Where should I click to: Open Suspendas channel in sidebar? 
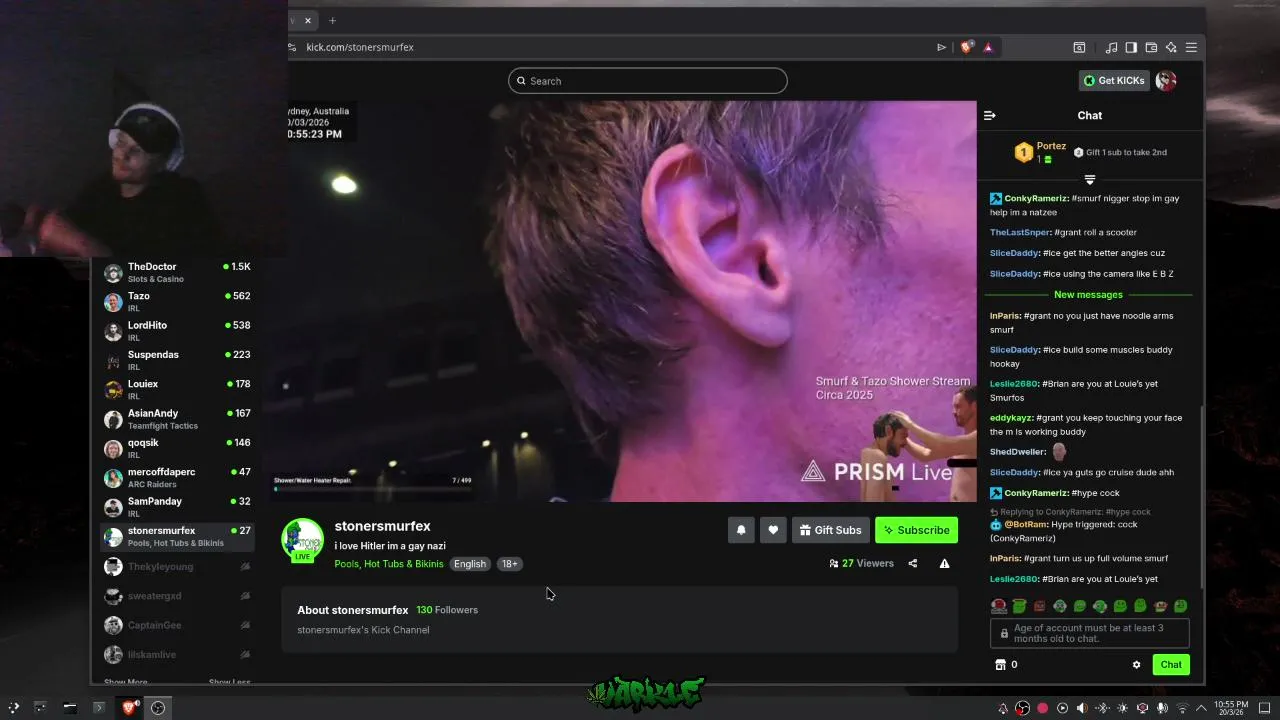(x=177, y=360)
